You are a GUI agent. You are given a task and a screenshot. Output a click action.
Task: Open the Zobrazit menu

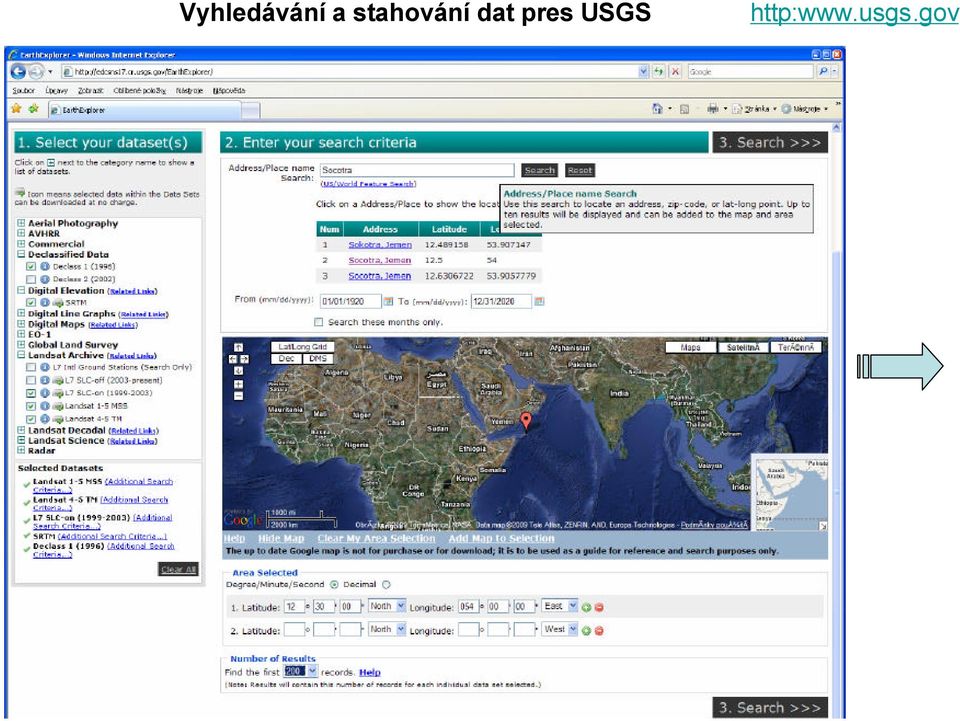90,91
